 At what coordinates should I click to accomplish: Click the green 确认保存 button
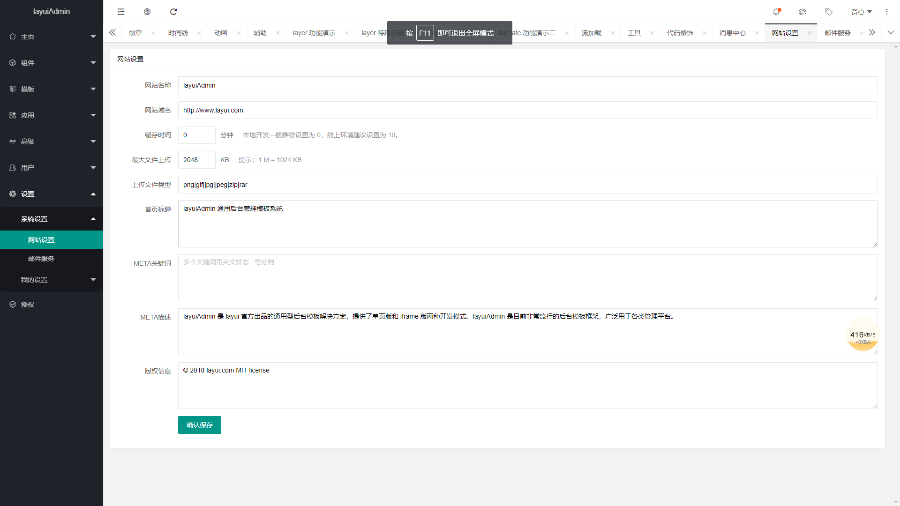pyautogui.click(x=199, y=425)
